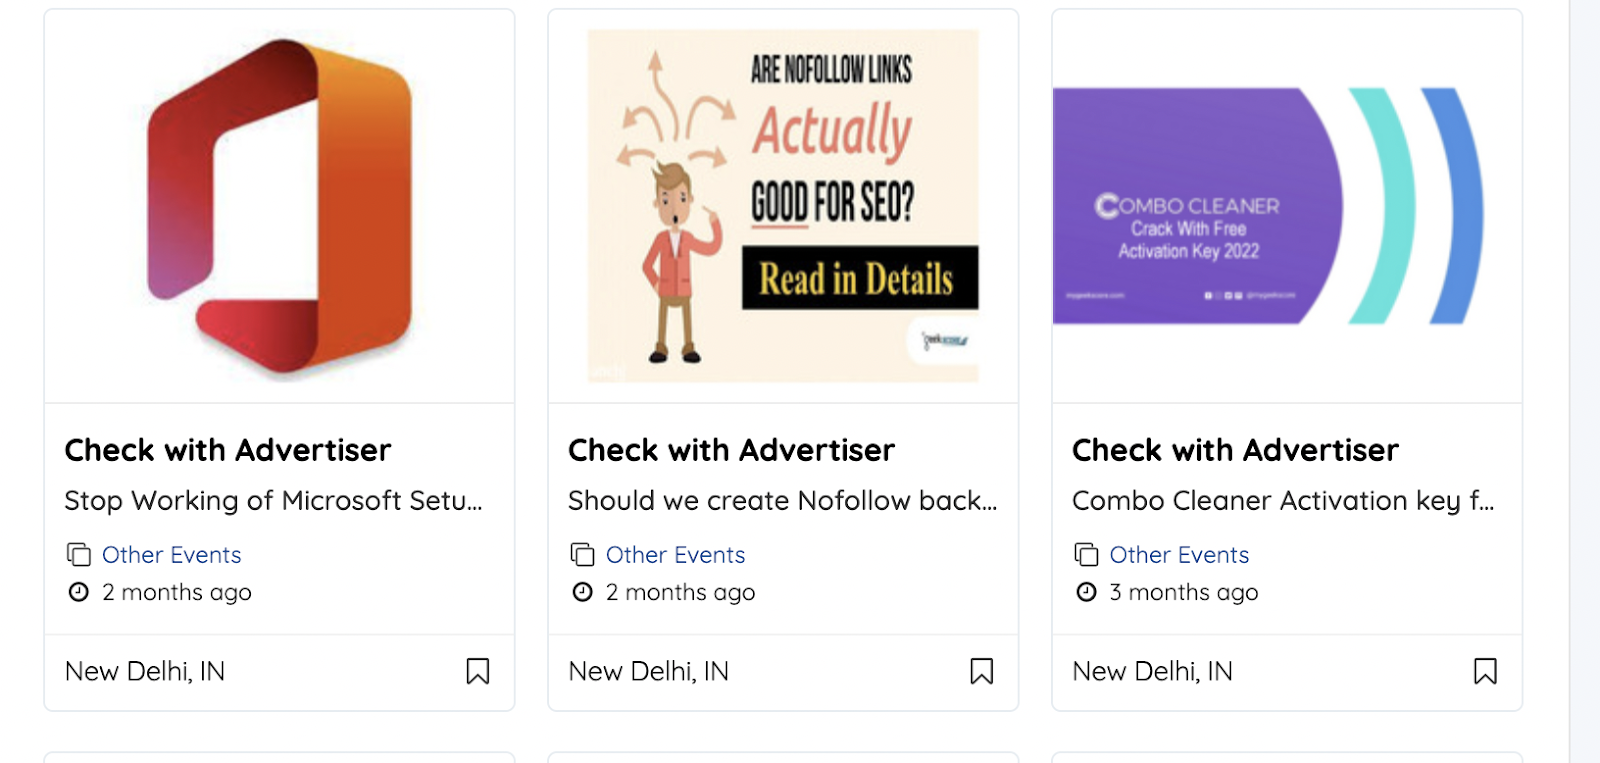
Task: Click category icon beside first Other Events
Action: tap(79, 554)
